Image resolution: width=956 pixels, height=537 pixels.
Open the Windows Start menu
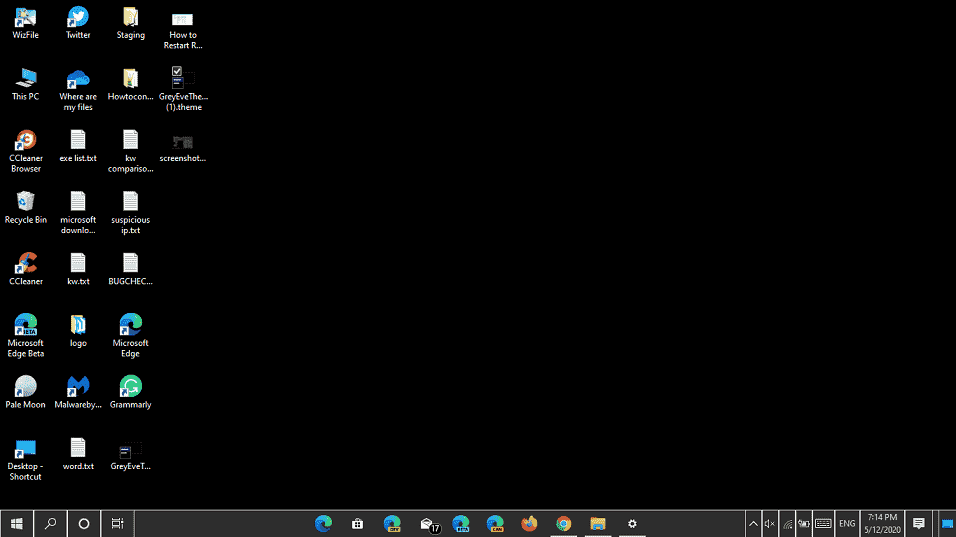(x=16, y=524)
